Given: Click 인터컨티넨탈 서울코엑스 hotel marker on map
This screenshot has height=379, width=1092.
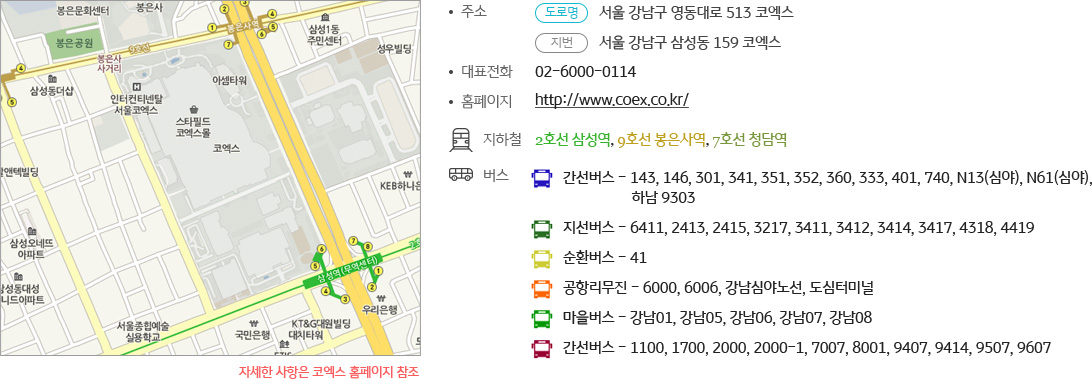Looking at the screenshot, I should tap(136, 86).
